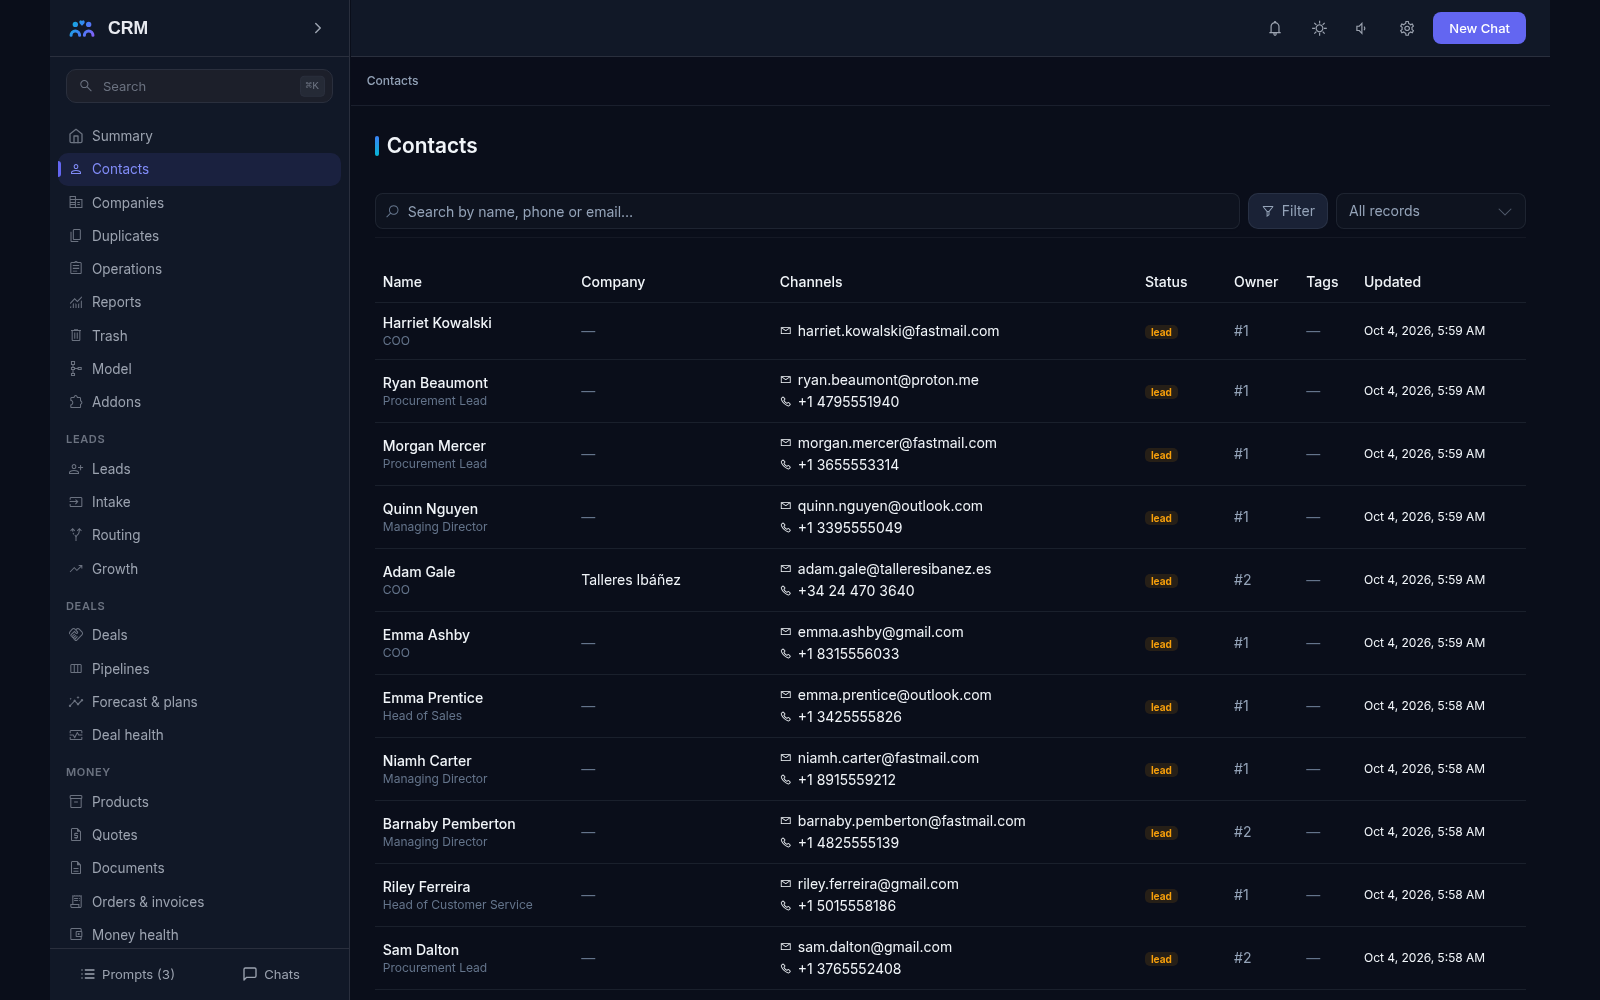Open Chats panel
This screenshot has width=1600, height=1000.
click(x=271, y=974)
